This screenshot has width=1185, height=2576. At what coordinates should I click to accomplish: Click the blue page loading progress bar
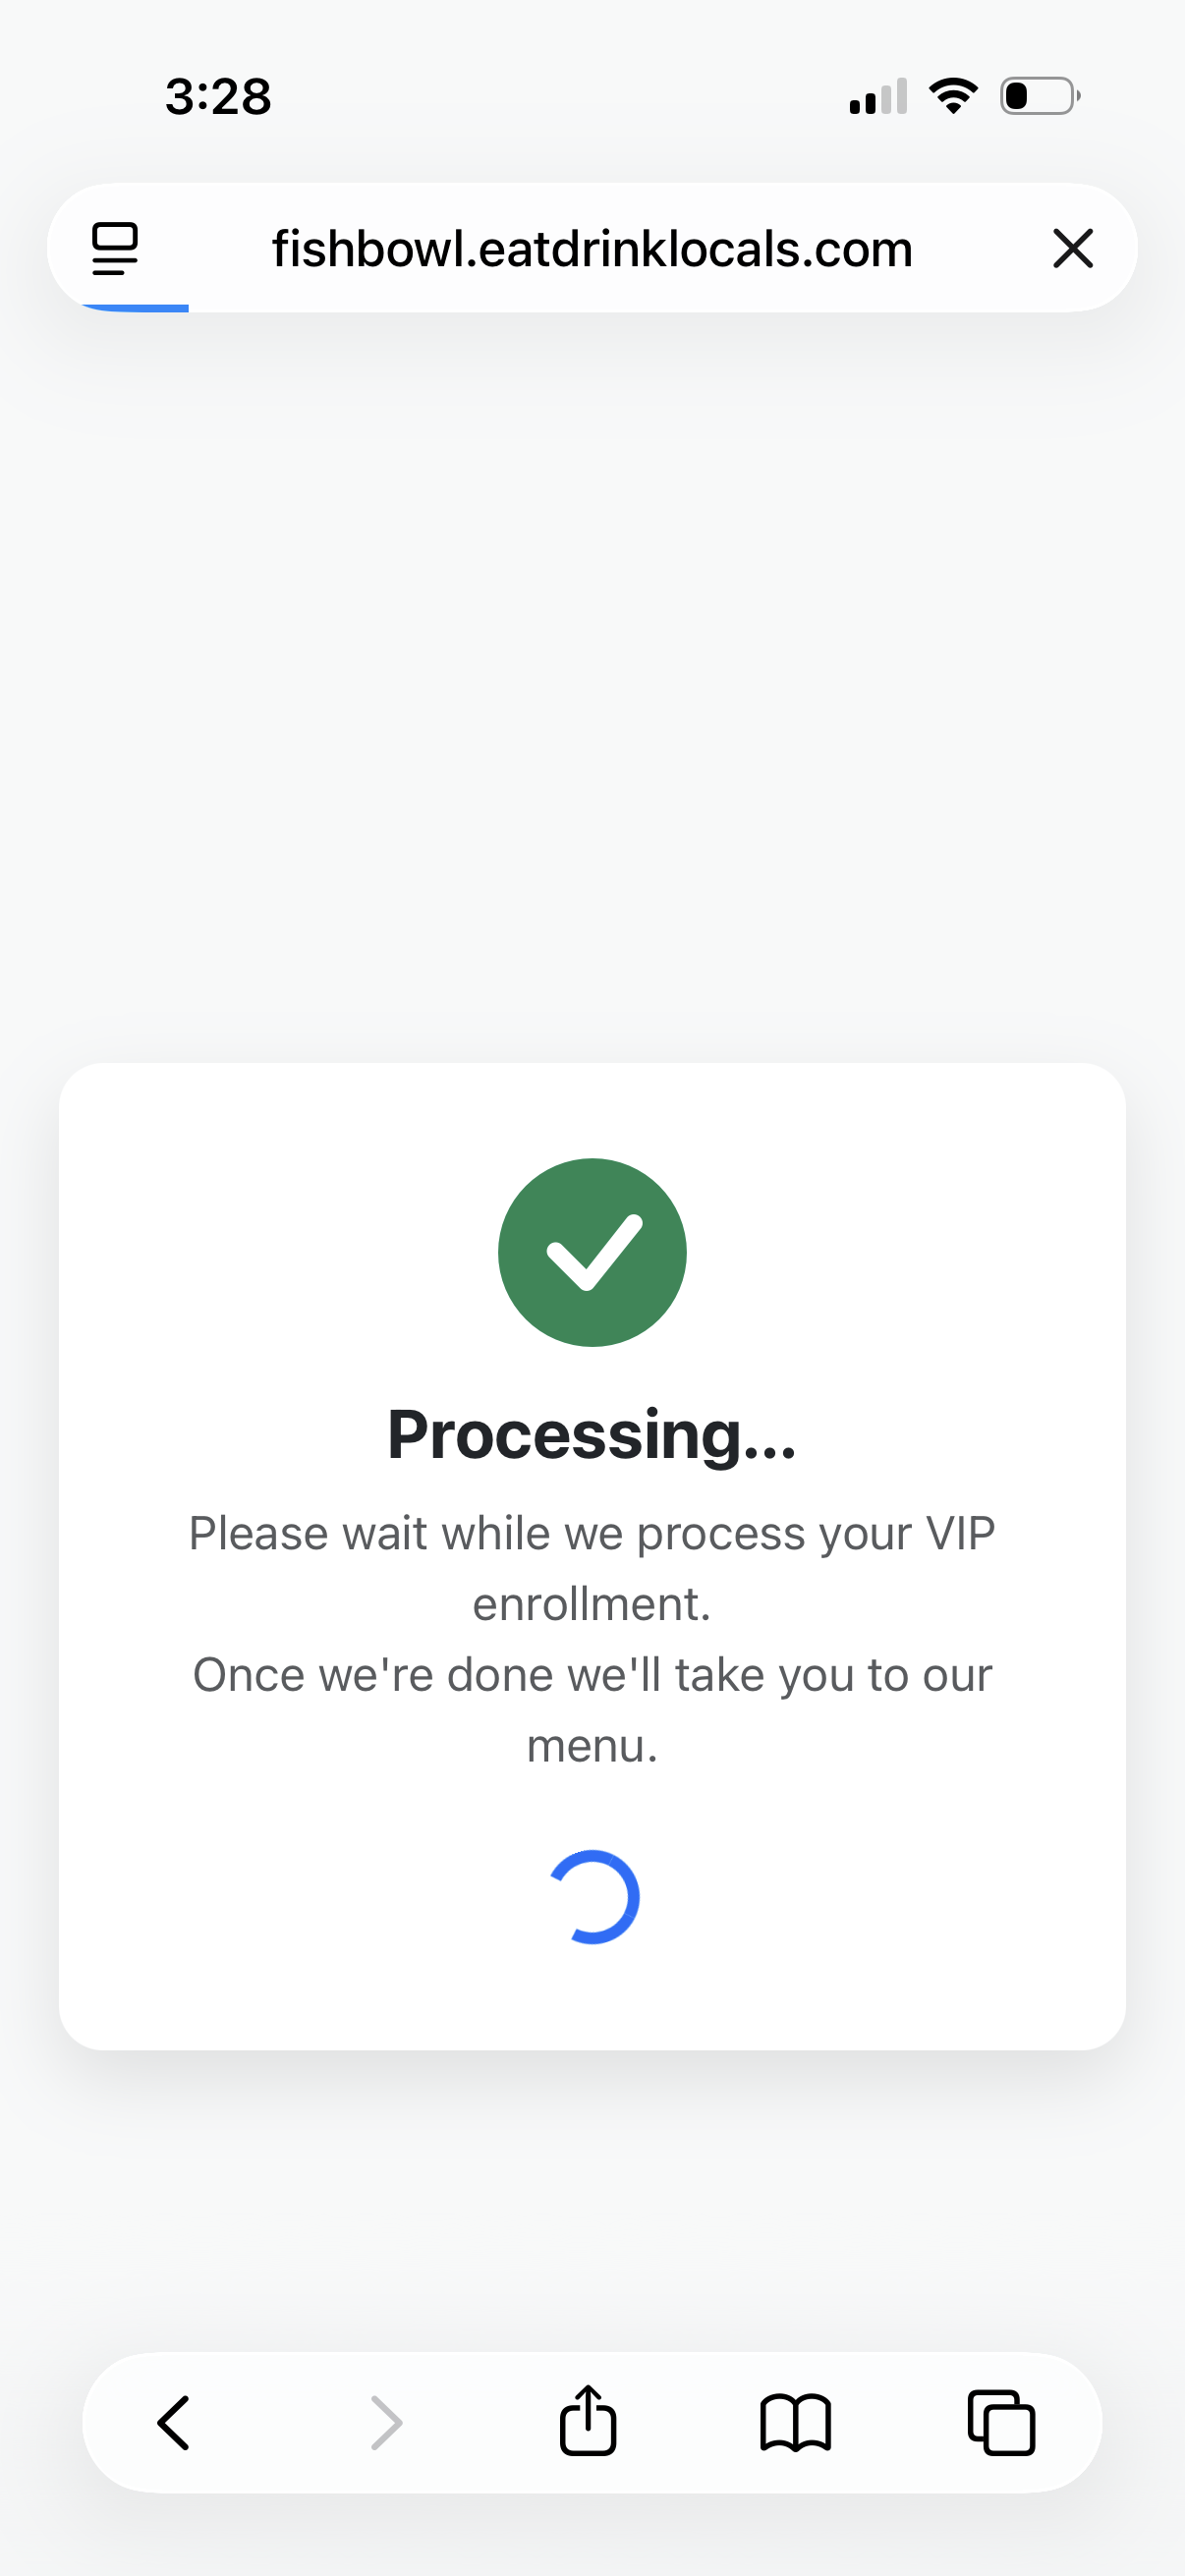(x=136, y=308)
